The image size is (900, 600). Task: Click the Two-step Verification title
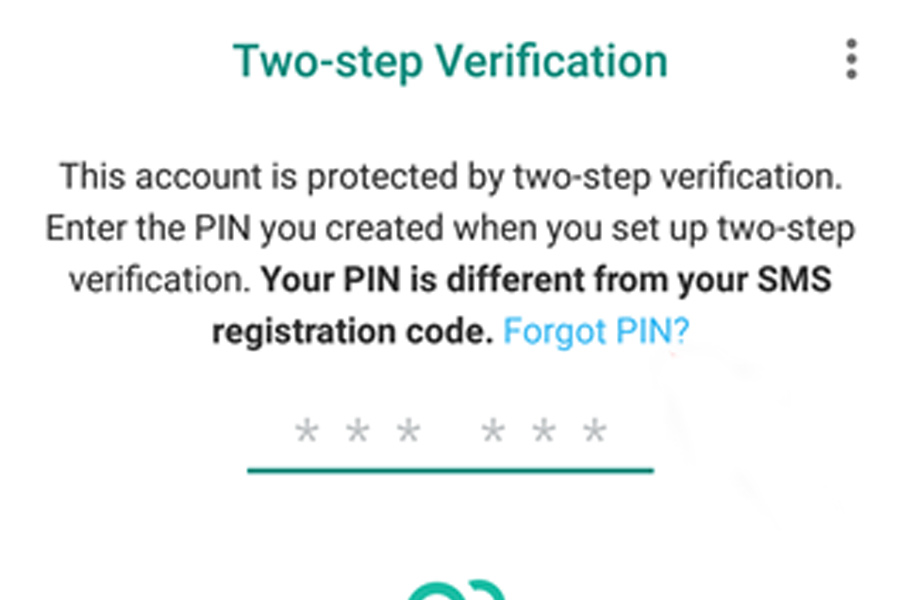[x=450, y=61]
